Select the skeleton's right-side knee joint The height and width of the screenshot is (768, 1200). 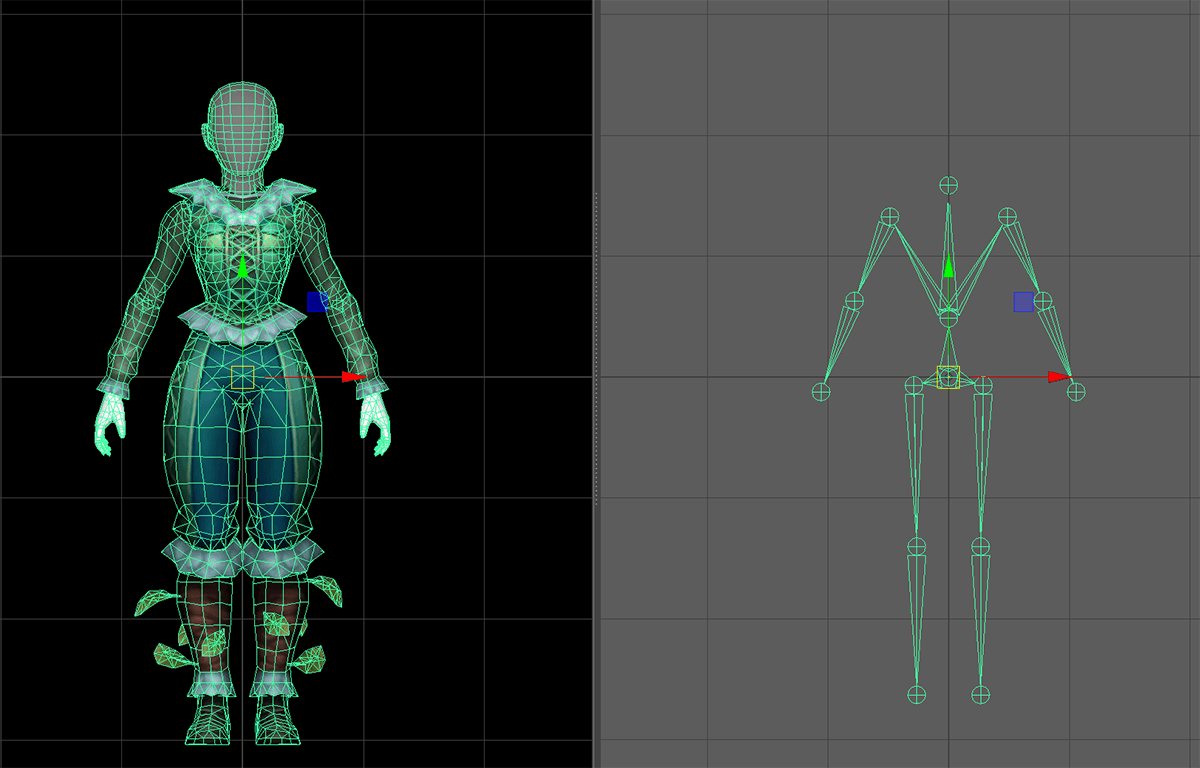(980, 546)
